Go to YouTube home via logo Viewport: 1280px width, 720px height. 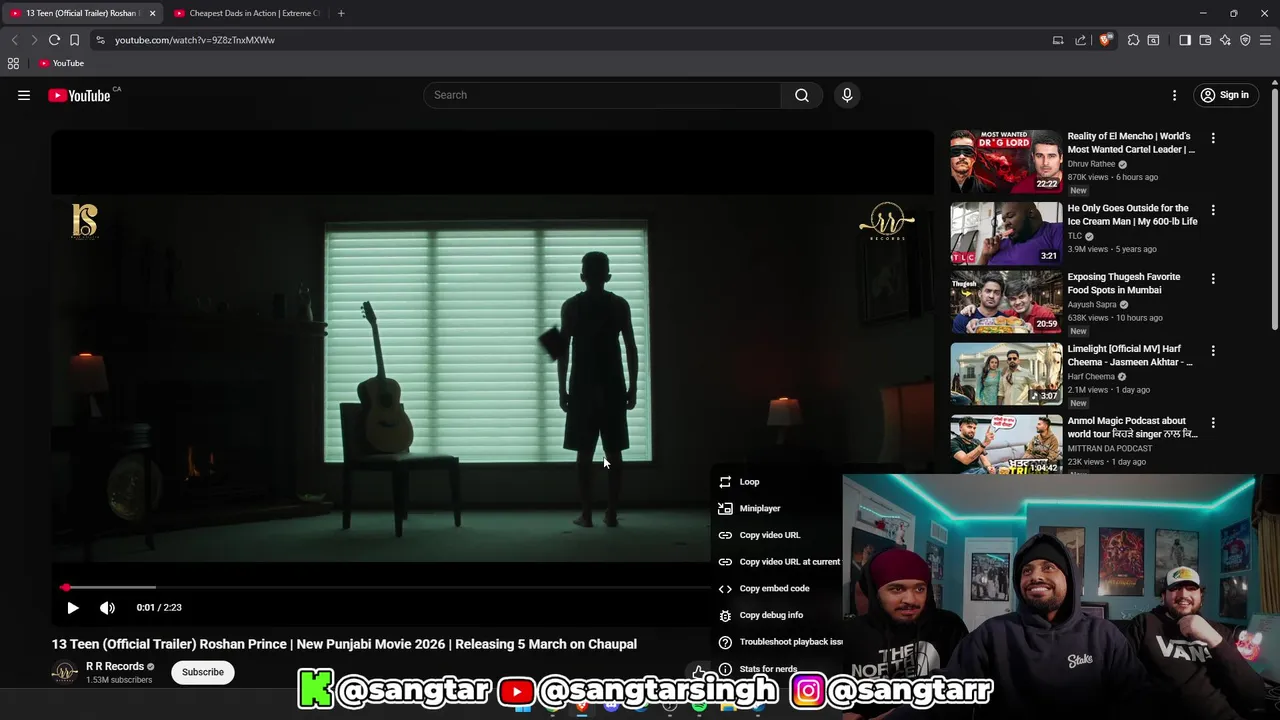(x=79, y=95)
